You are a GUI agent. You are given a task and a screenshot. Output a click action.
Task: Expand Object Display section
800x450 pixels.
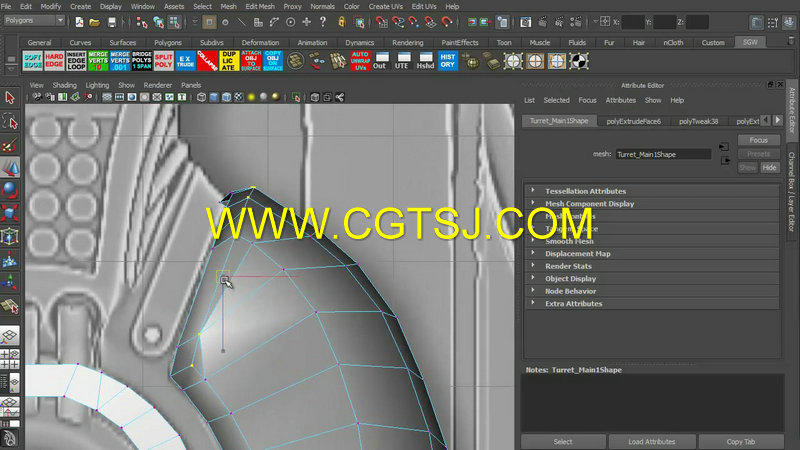coord(652,279)
